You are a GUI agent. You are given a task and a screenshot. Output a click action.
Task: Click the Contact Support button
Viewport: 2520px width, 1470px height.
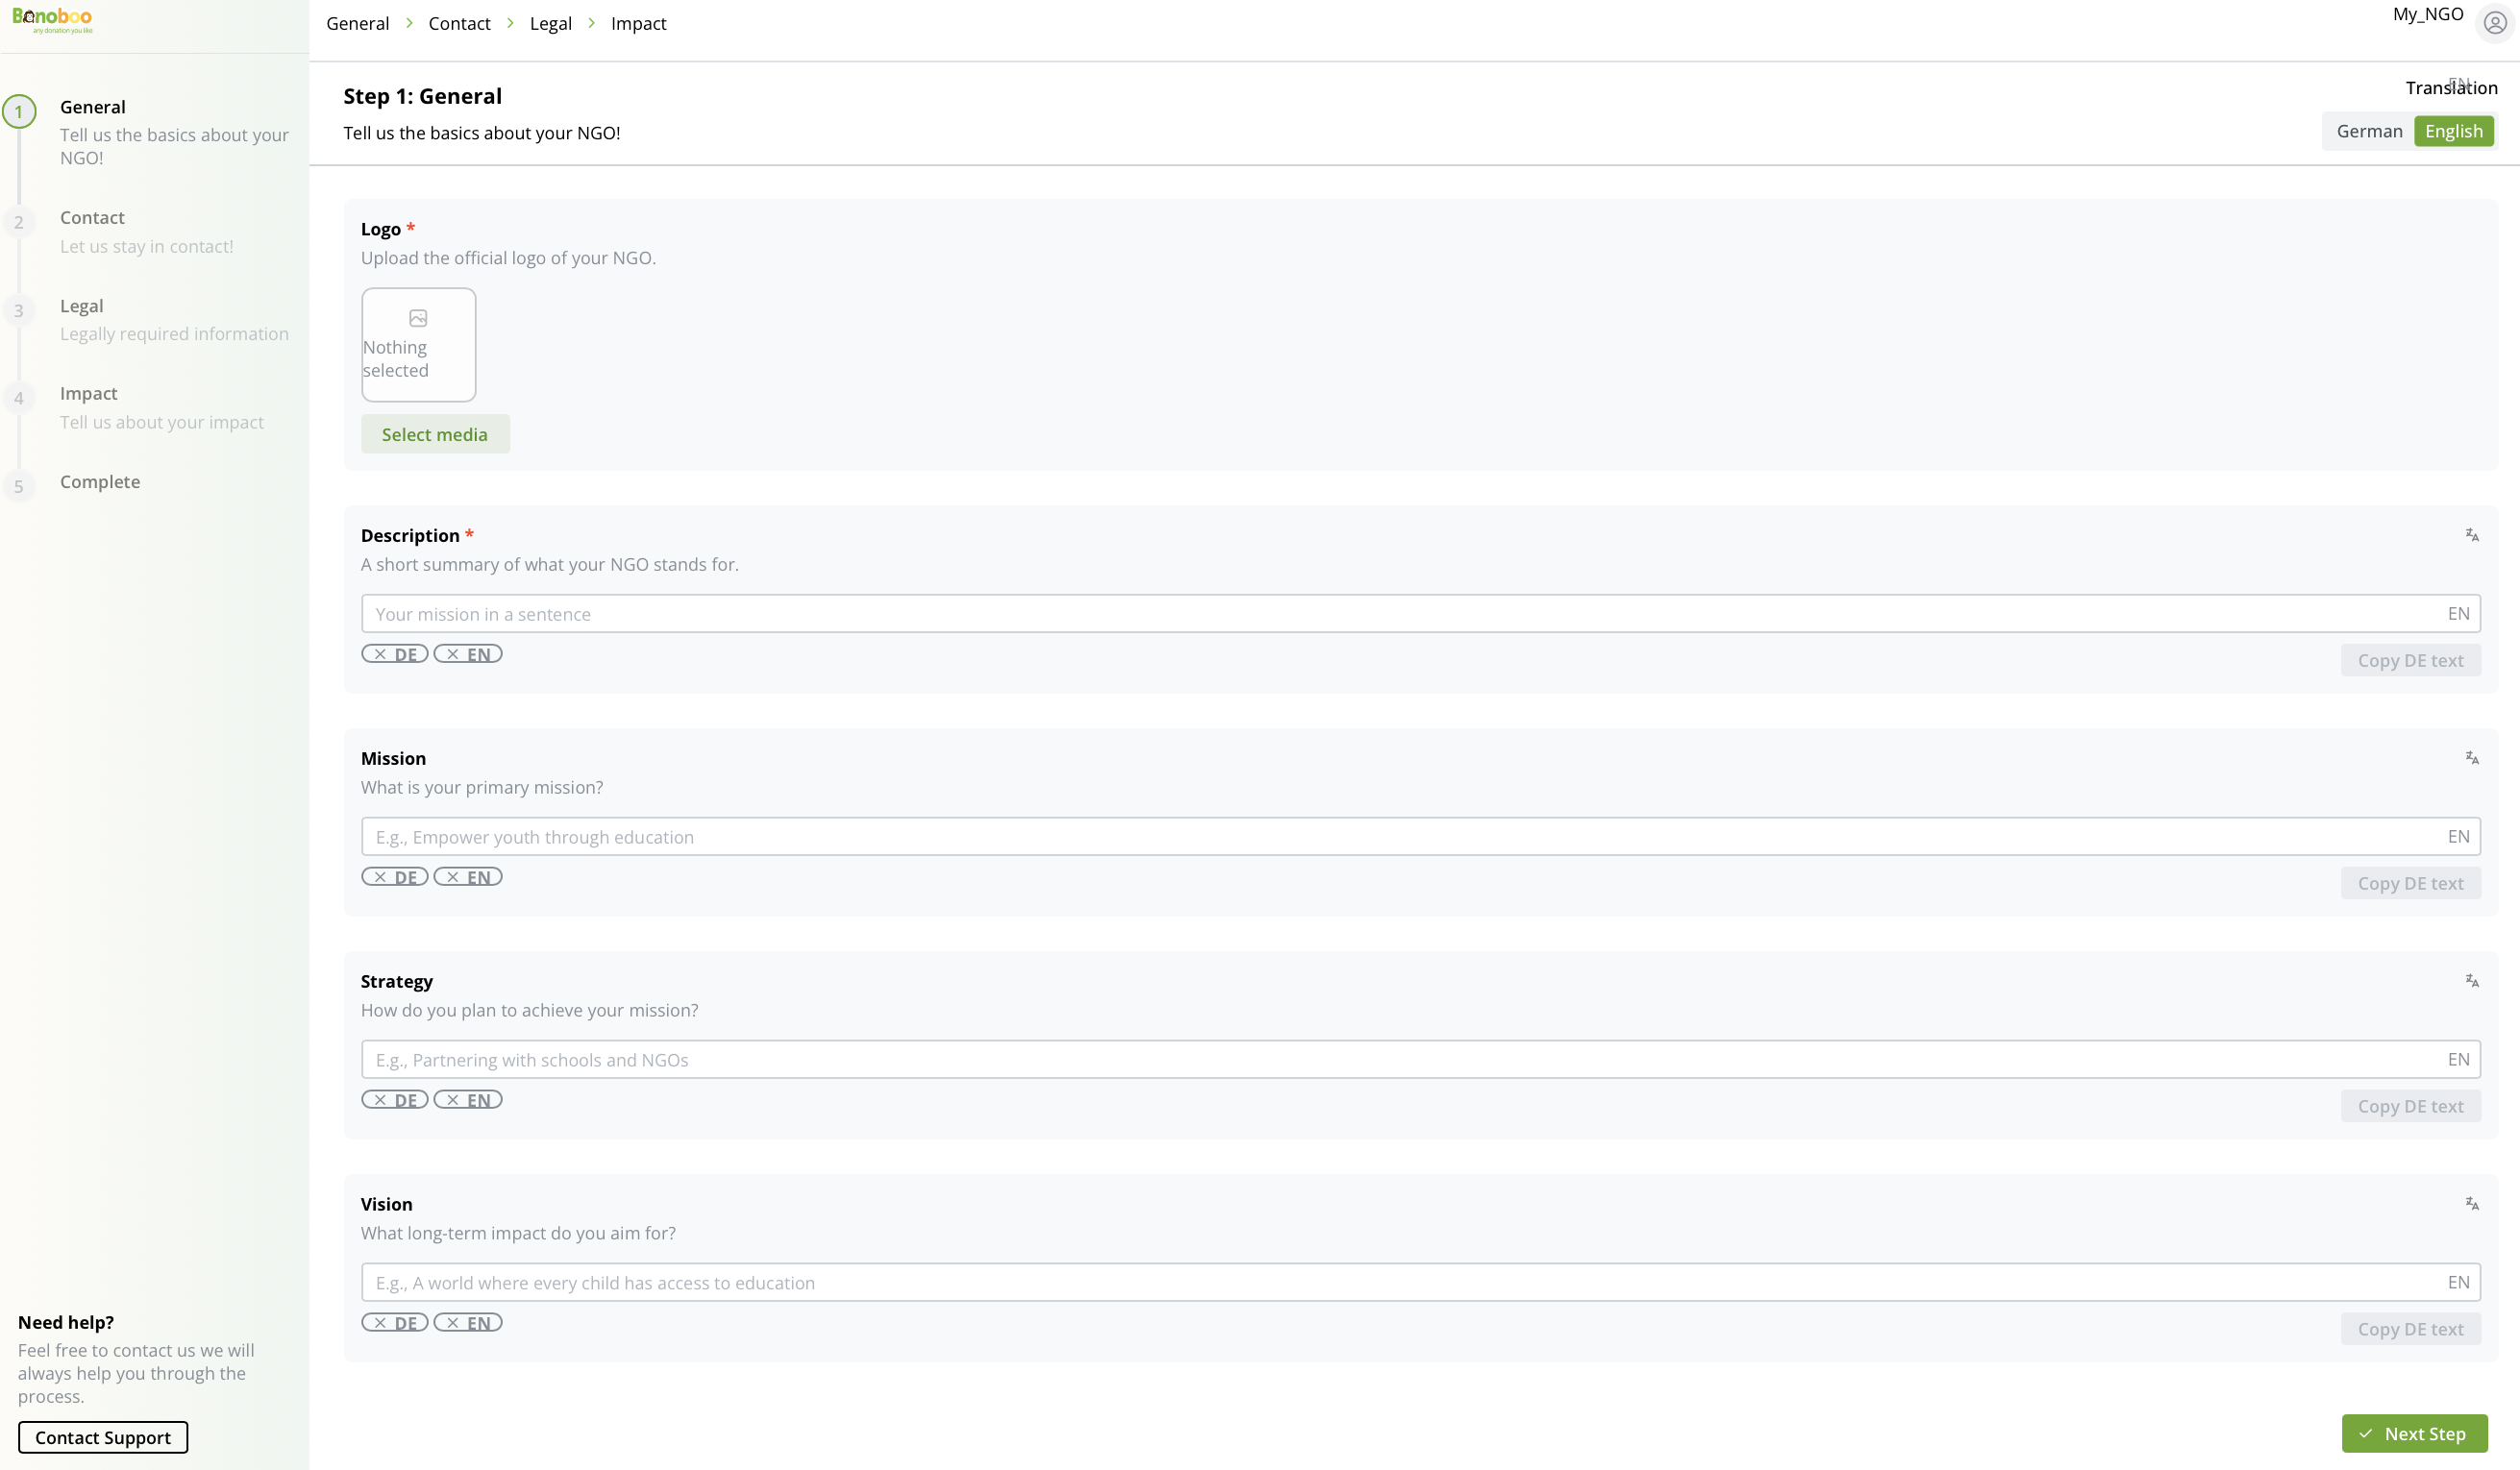click(x=103, y=1437)
